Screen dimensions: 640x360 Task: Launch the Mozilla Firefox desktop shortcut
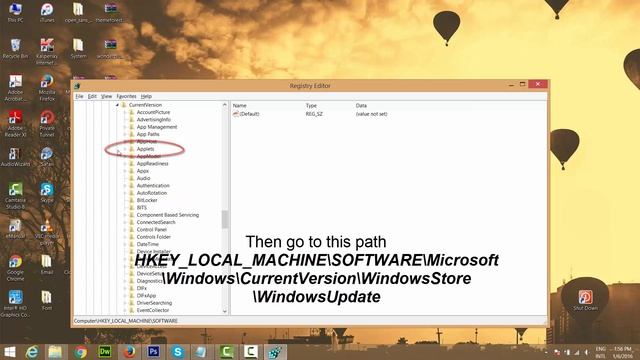coord(47,88)
